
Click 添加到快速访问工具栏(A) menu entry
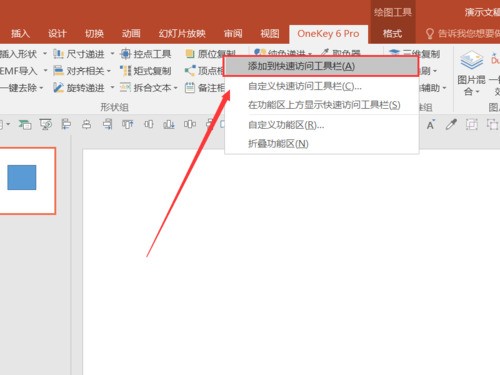(321, 66)
